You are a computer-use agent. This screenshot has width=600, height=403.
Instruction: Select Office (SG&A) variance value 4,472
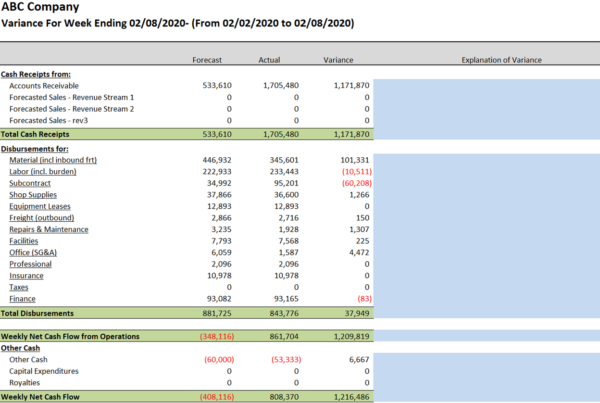359,252
